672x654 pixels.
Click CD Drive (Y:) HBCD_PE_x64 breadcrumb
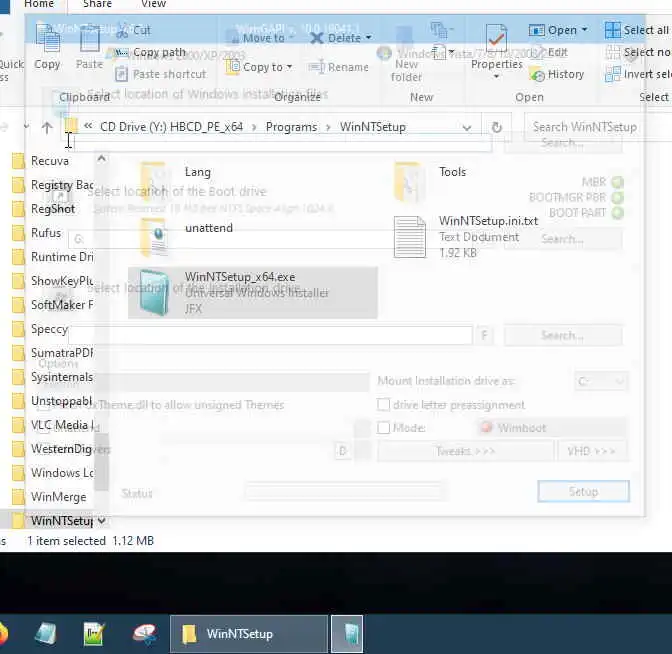pyautogui.click(x=171, y=127)
